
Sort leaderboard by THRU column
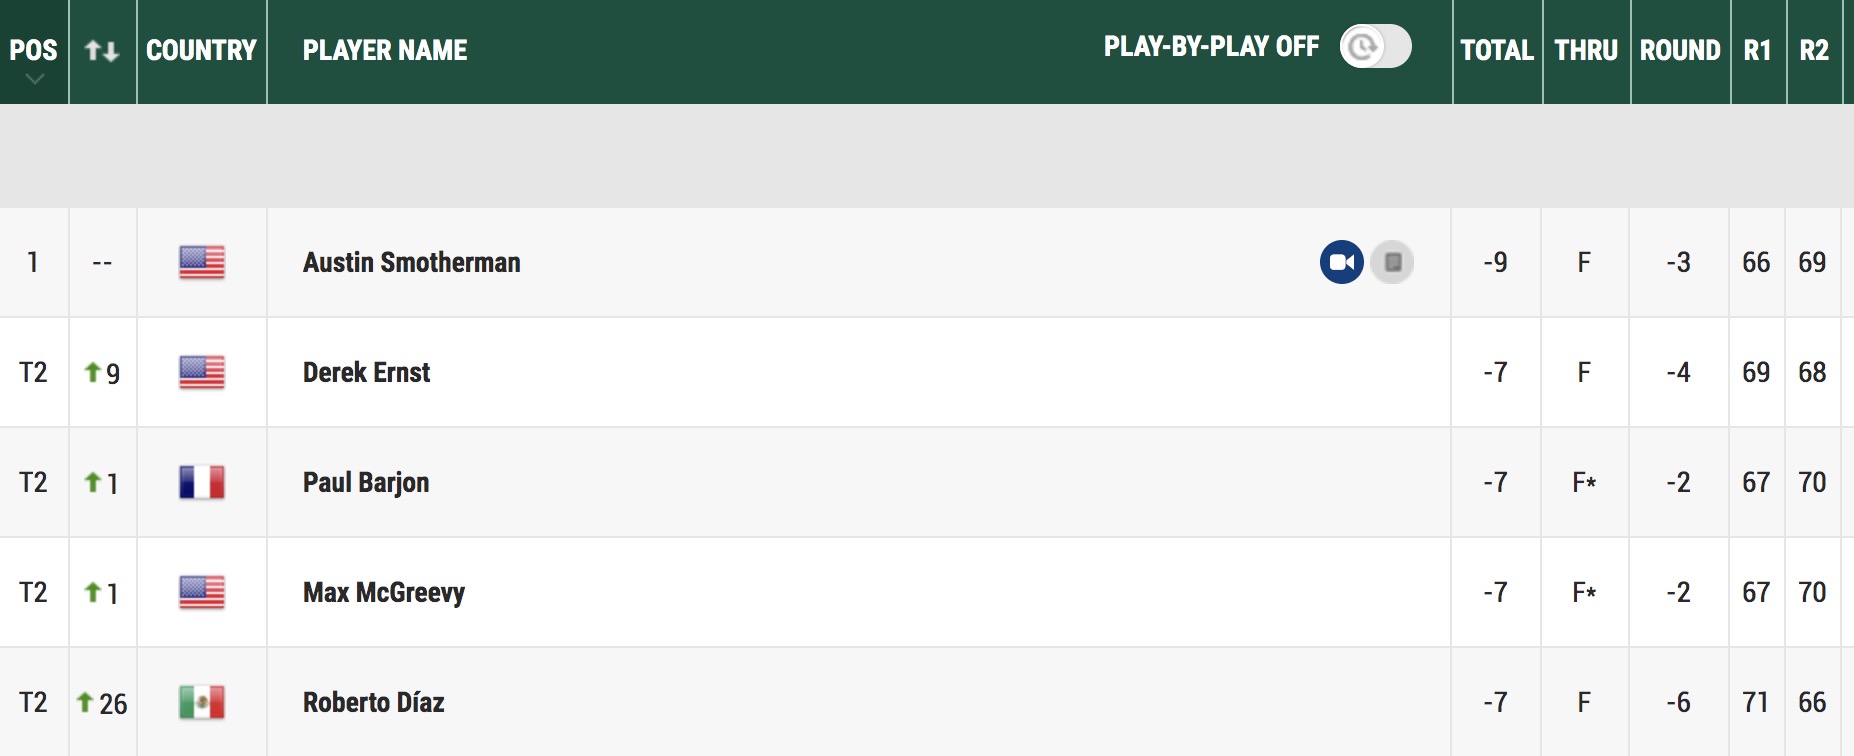point(1586,51)
